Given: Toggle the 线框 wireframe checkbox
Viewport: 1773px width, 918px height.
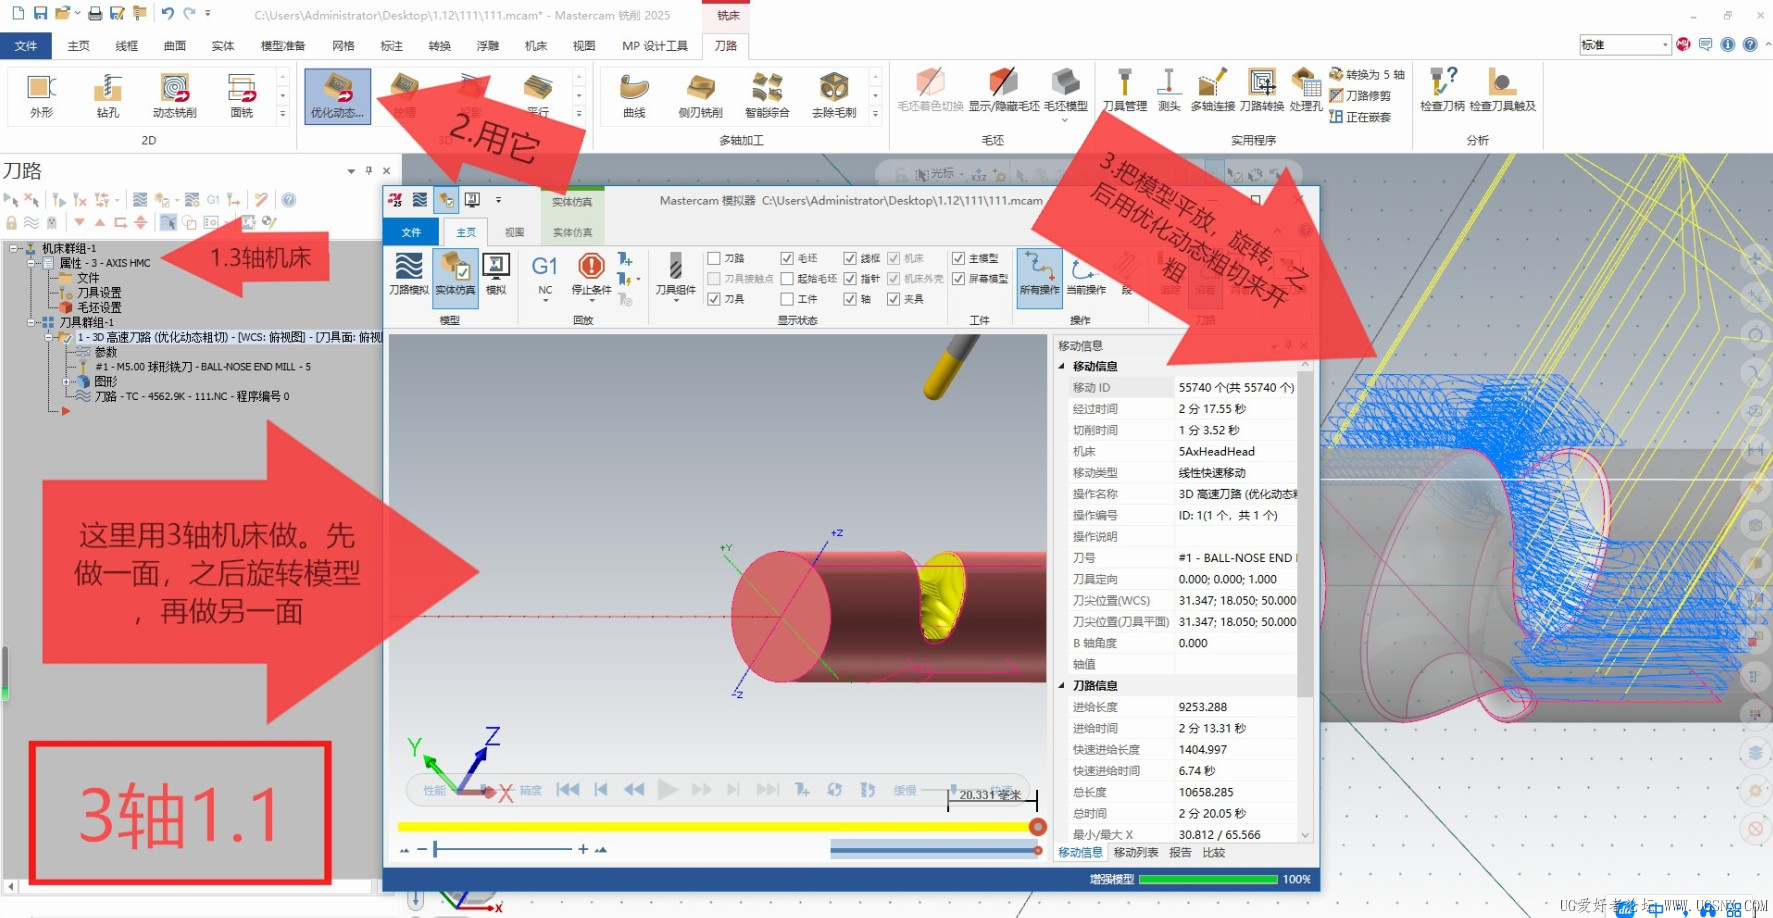Looking at the screenshot, I should pos(850,258).
